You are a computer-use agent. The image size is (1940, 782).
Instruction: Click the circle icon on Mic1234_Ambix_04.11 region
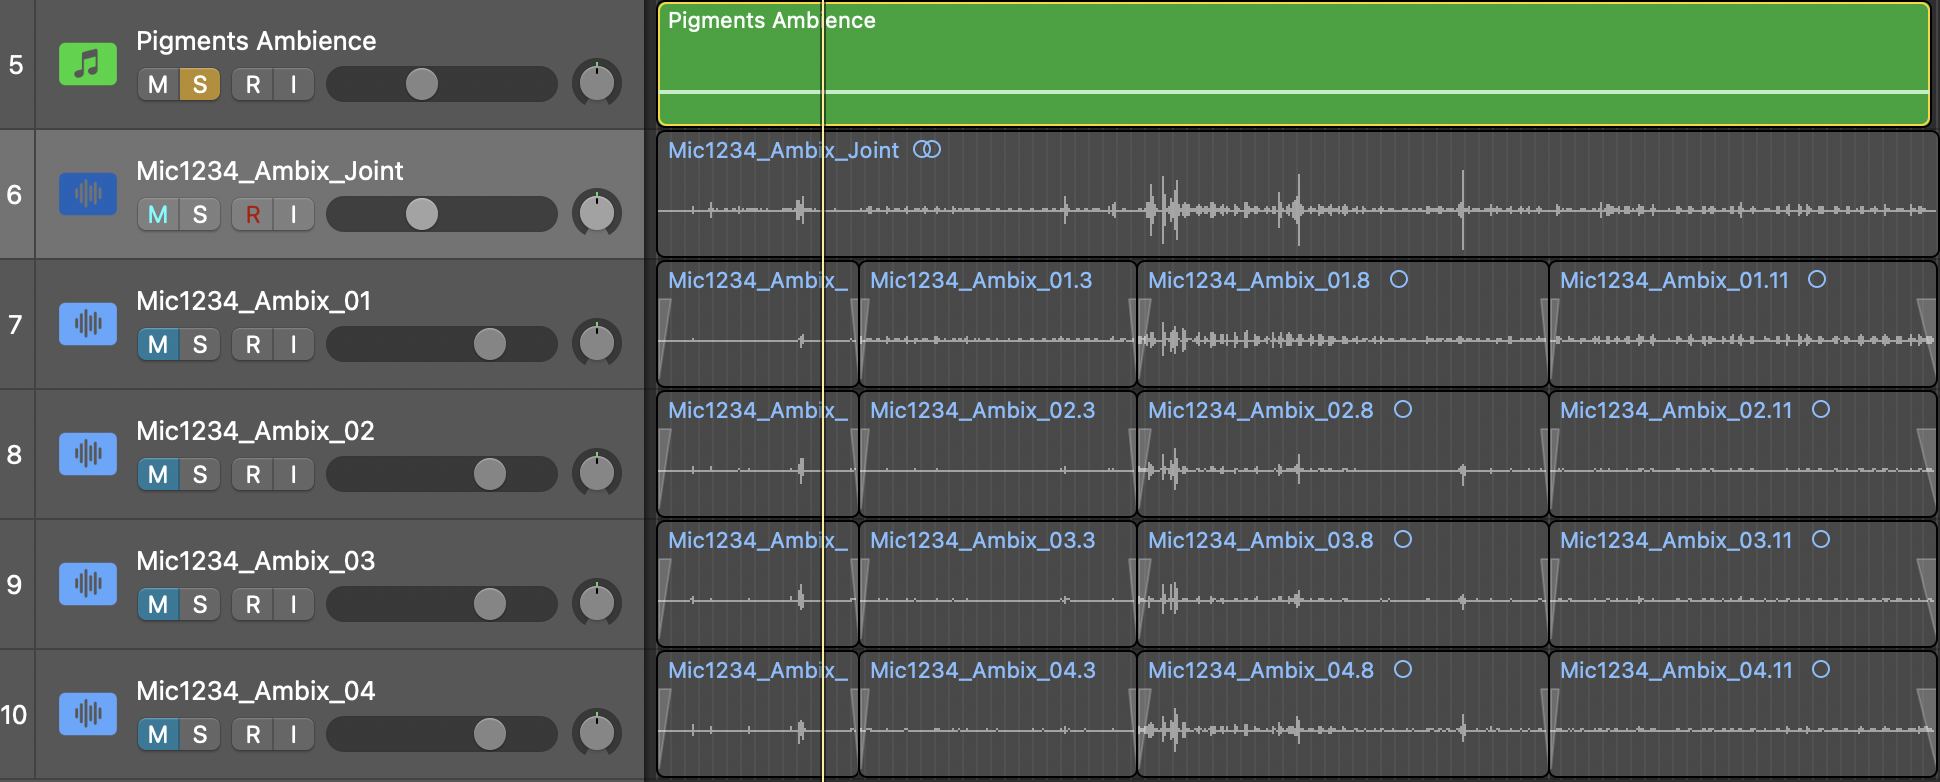(x=1821, y=670)
